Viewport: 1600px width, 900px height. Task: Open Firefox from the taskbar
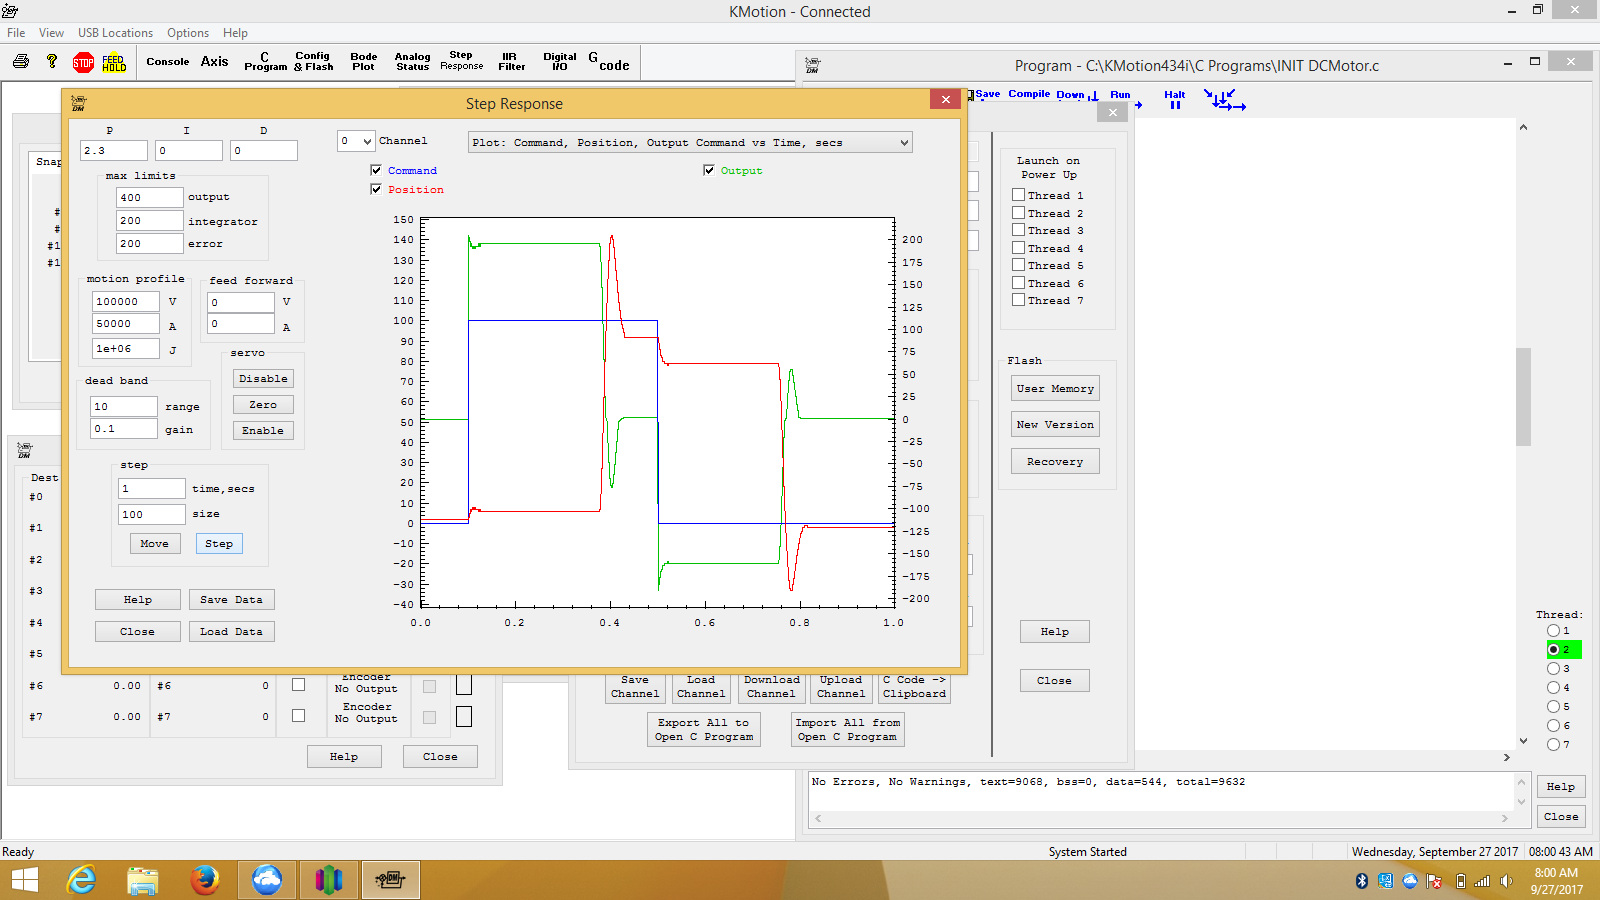[x=205, y=880]
